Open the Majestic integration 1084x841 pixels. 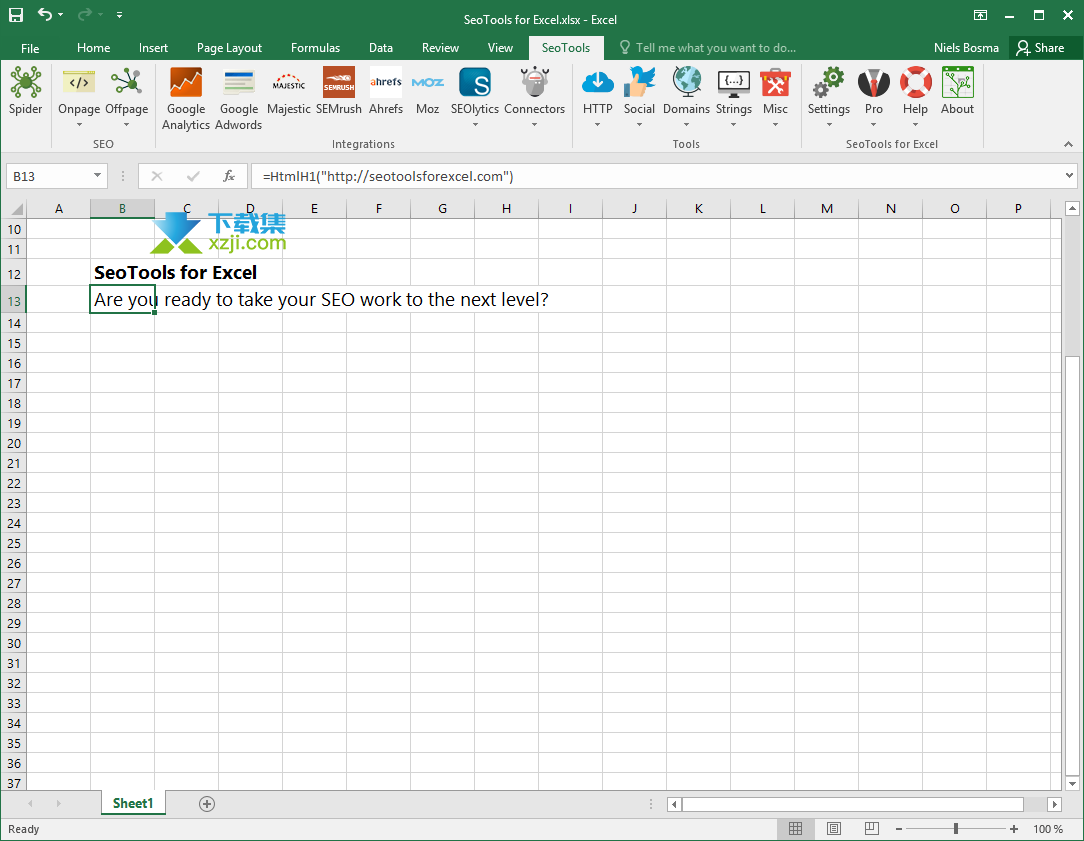[288, 91]
